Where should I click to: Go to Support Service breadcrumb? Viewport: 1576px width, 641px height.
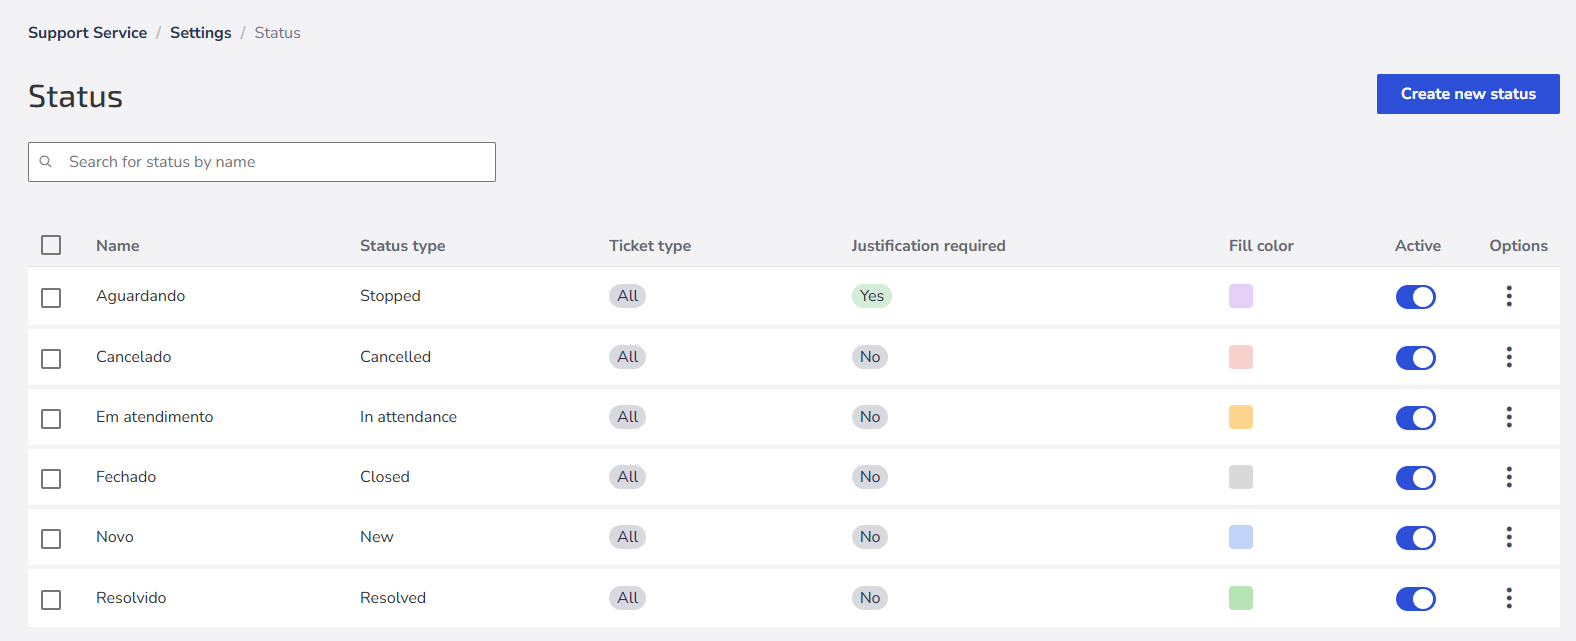87,33
